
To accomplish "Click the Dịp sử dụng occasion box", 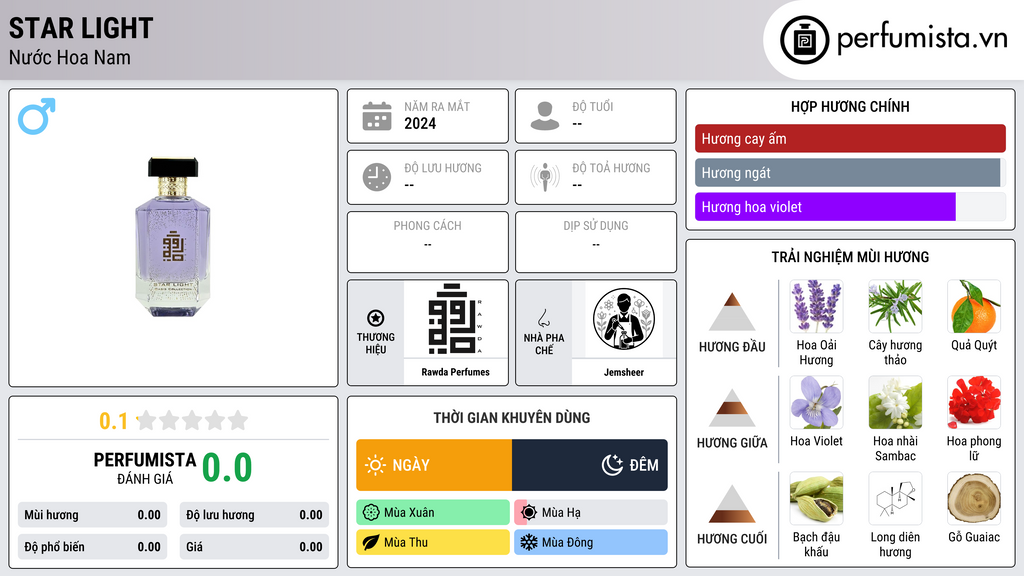I will point(596,242).
